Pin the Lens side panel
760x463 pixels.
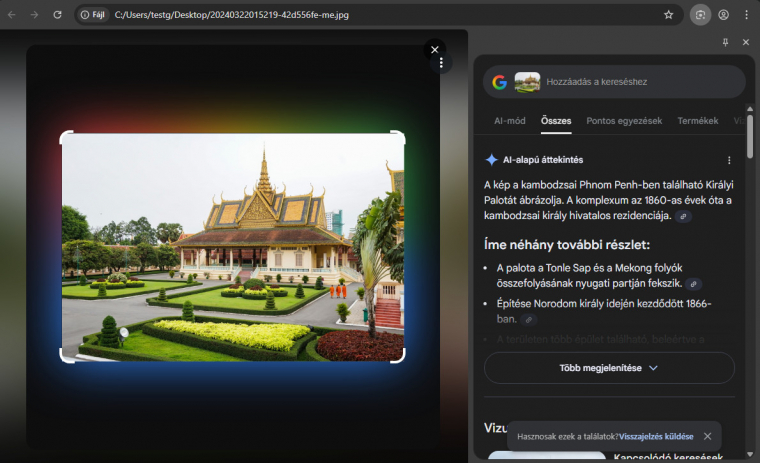[x=726, y=42]
